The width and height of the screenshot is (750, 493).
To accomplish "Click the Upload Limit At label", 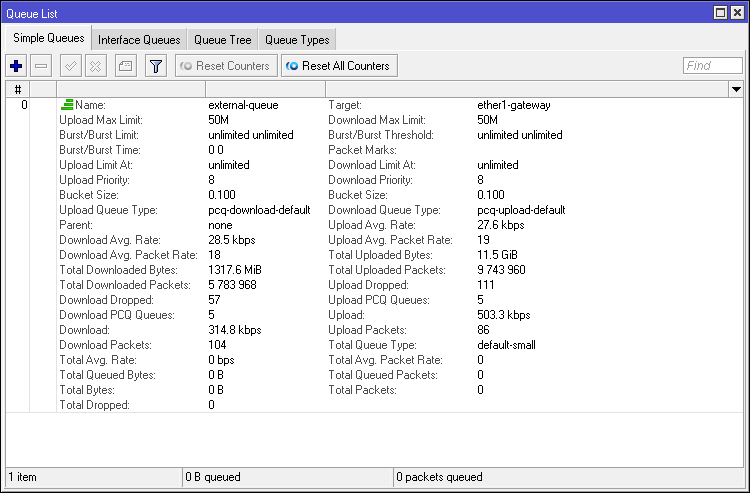I will coord(96,165).
